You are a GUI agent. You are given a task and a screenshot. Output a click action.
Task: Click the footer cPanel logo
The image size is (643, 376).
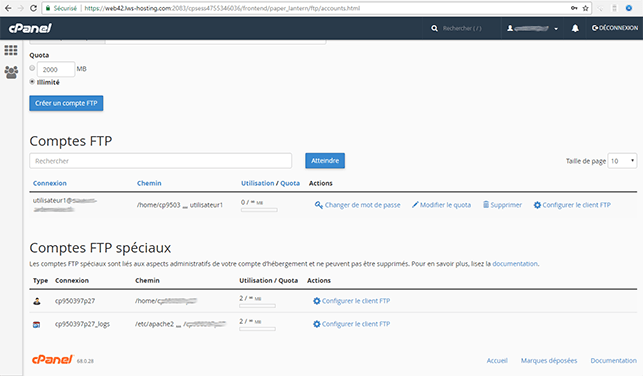[x=52, y=360]
